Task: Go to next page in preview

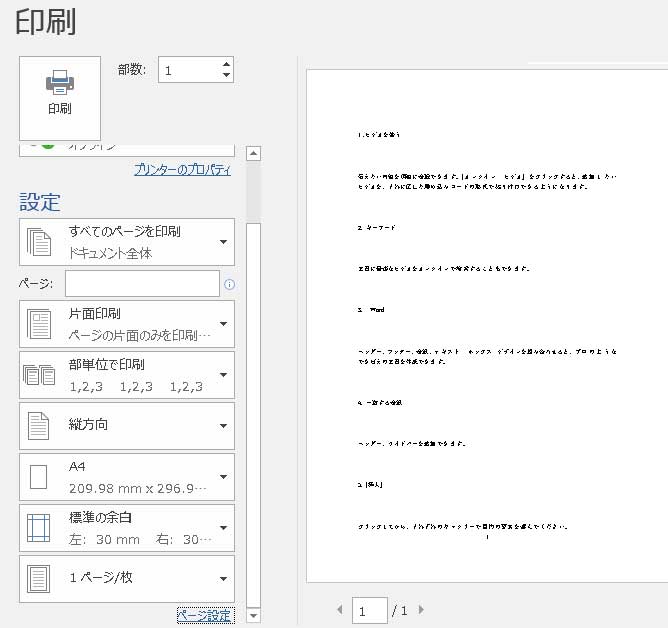Action: 421,609
